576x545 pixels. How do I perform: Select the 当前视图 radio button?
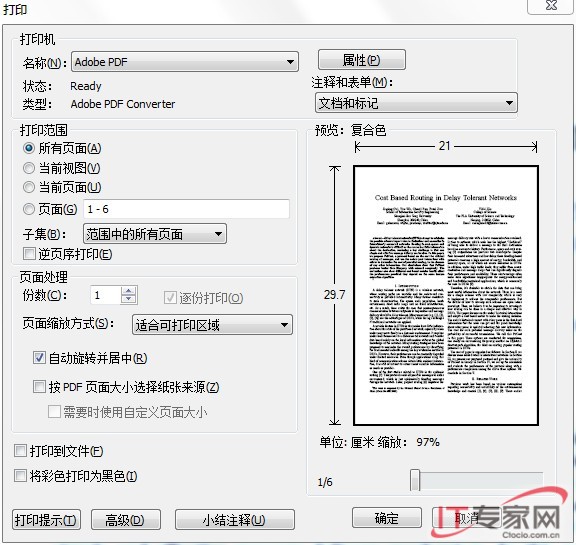(29, 168)
